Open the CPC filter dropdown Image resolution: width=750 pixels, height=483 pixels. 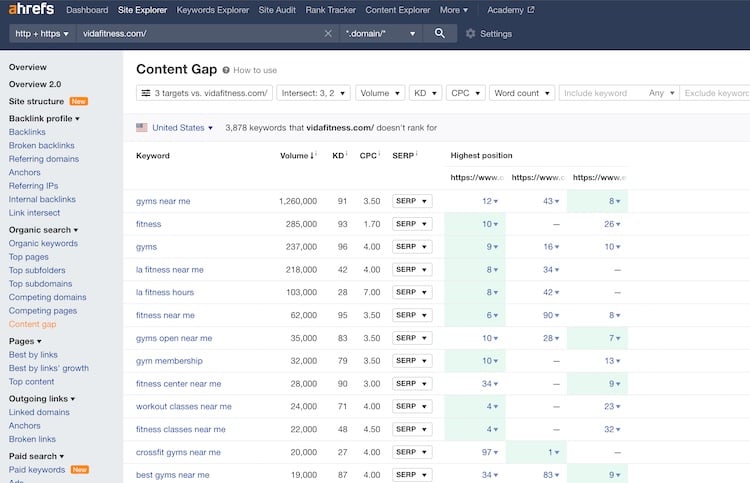[465, 93]
